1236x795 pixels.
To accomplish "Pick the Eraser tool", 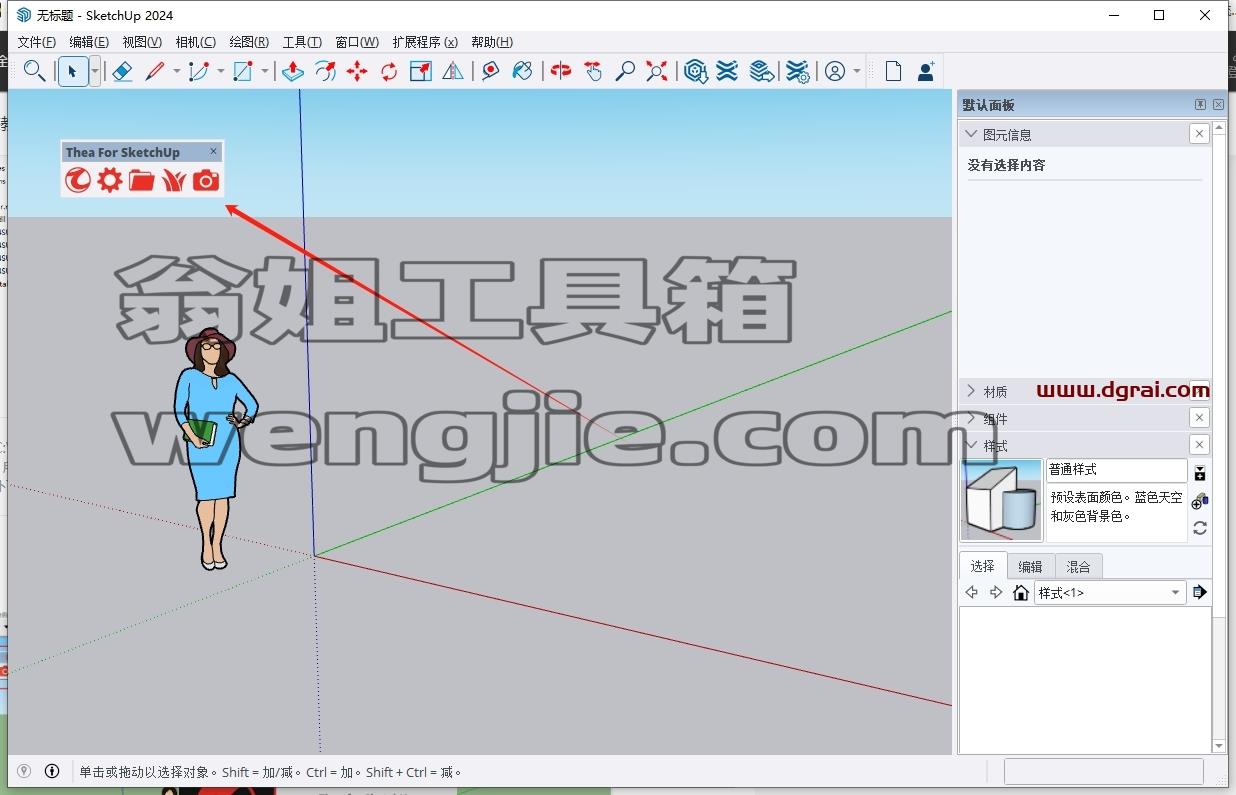I will click(122, 71).
